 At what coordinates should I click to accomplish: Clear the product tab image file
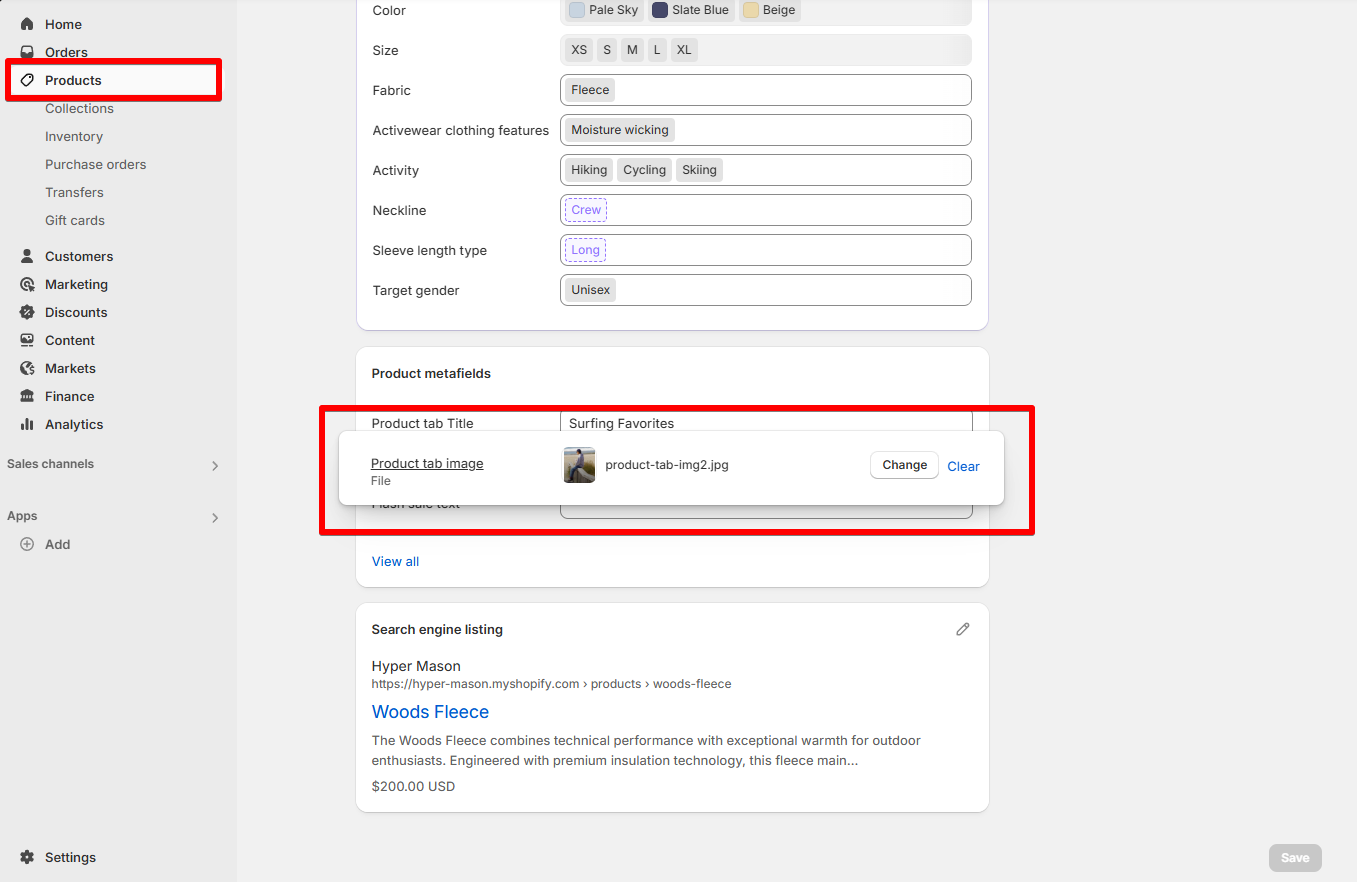pyautogui.click(x=963, y=466)
